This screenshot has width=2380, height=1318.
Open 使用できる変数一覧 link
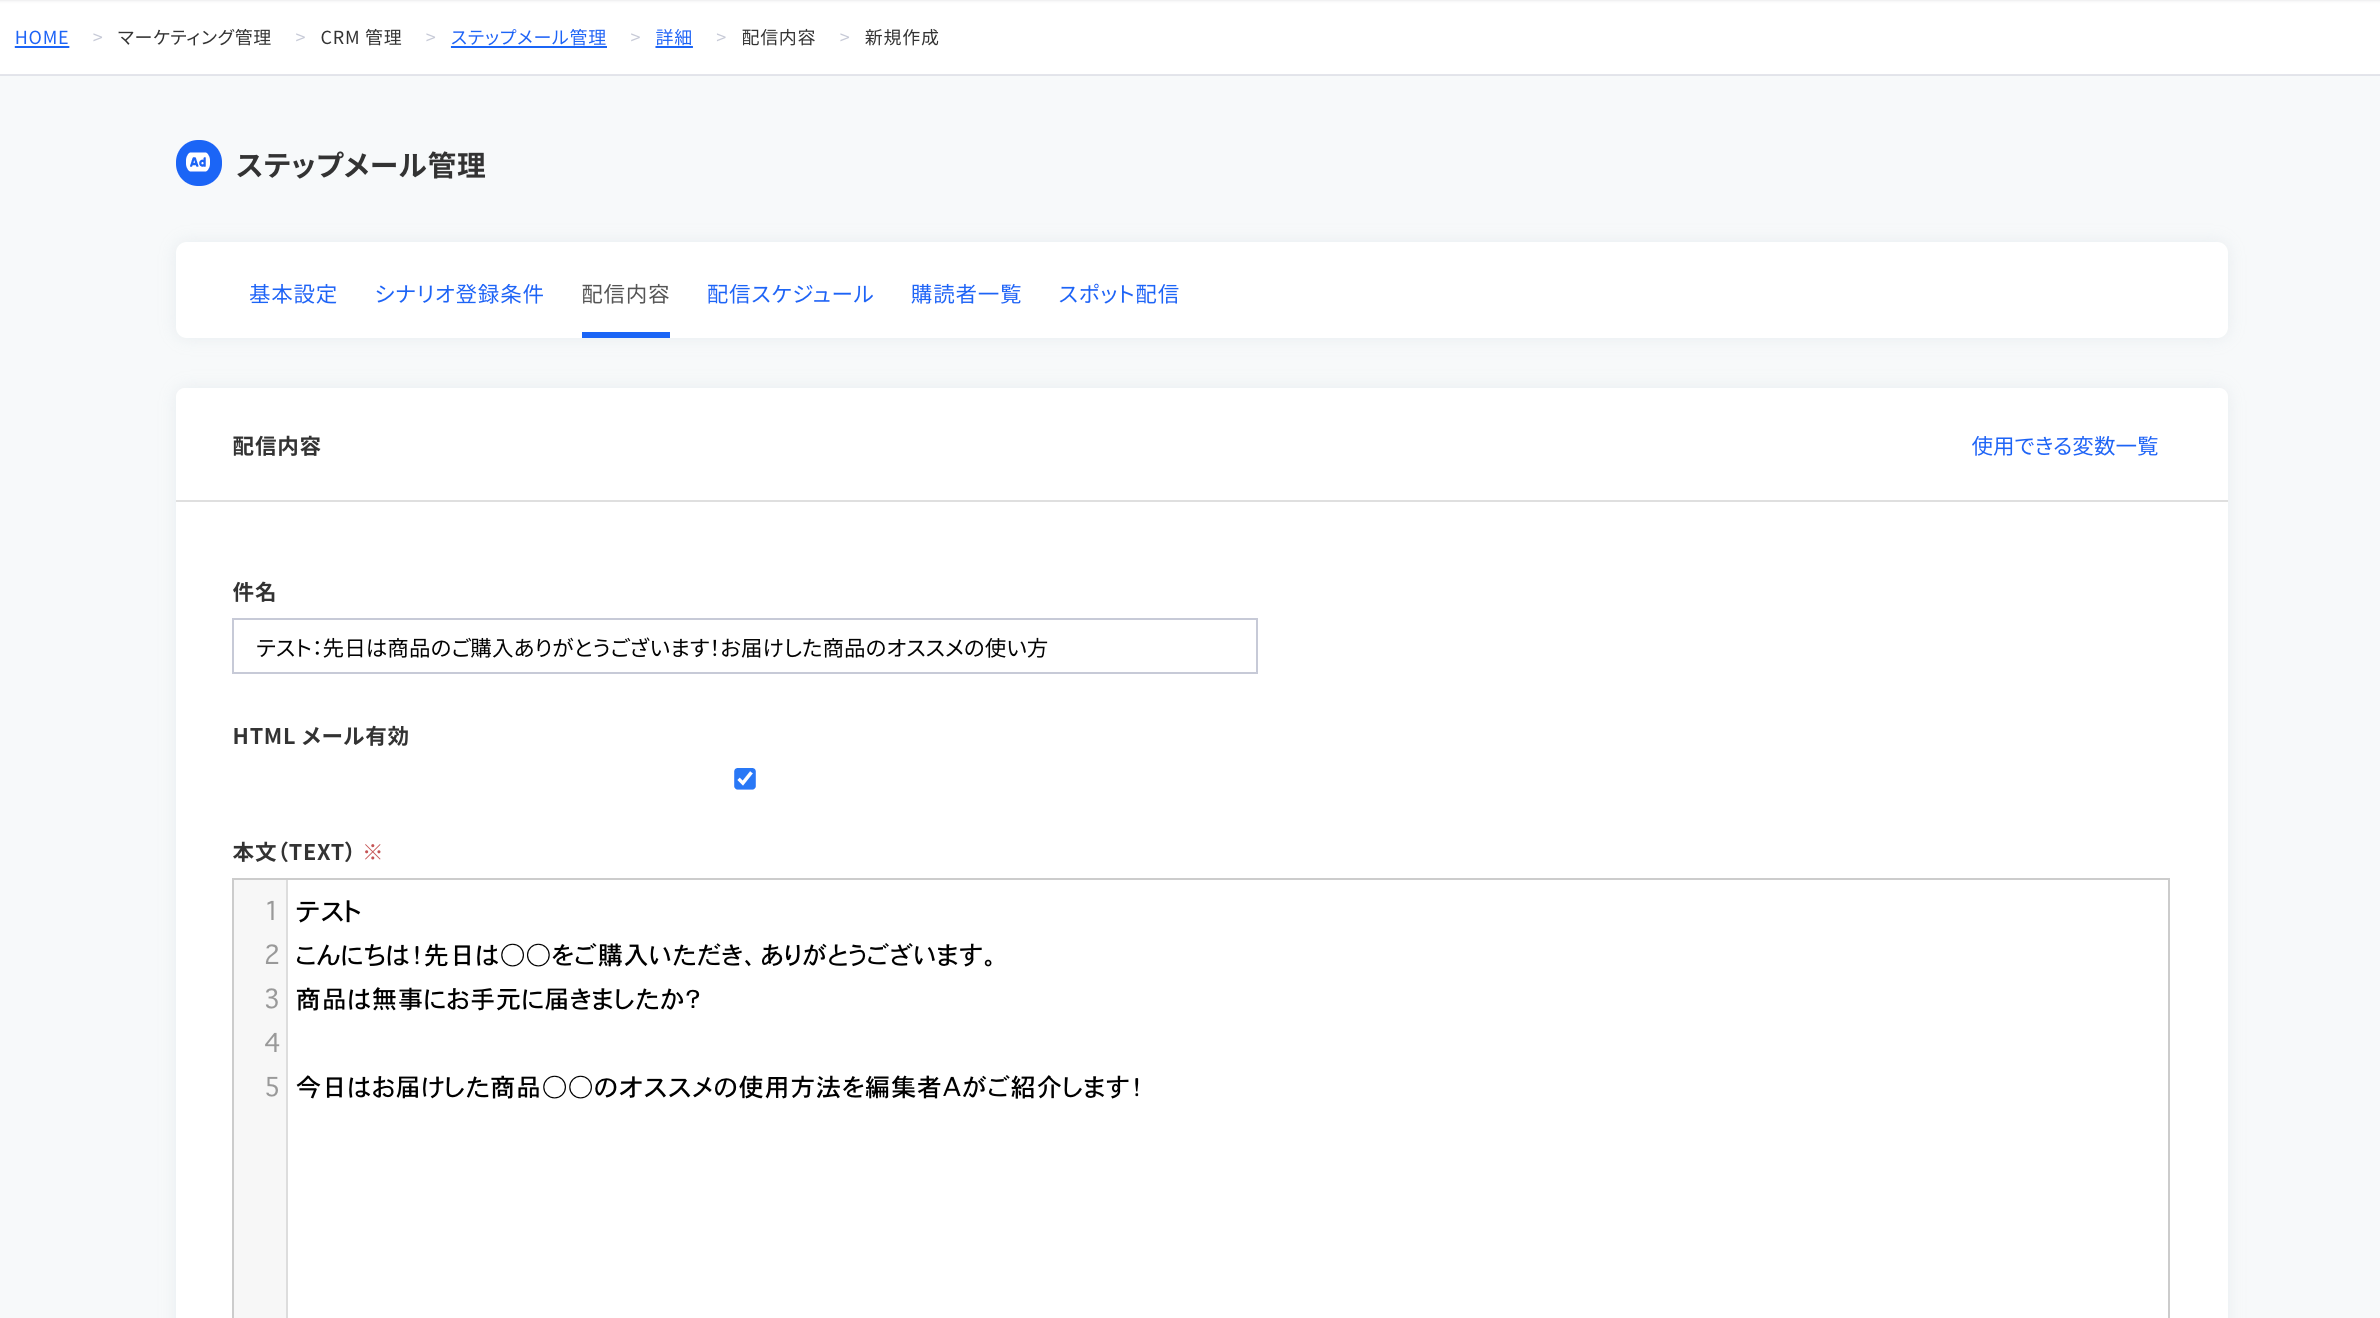(2065, 446)
